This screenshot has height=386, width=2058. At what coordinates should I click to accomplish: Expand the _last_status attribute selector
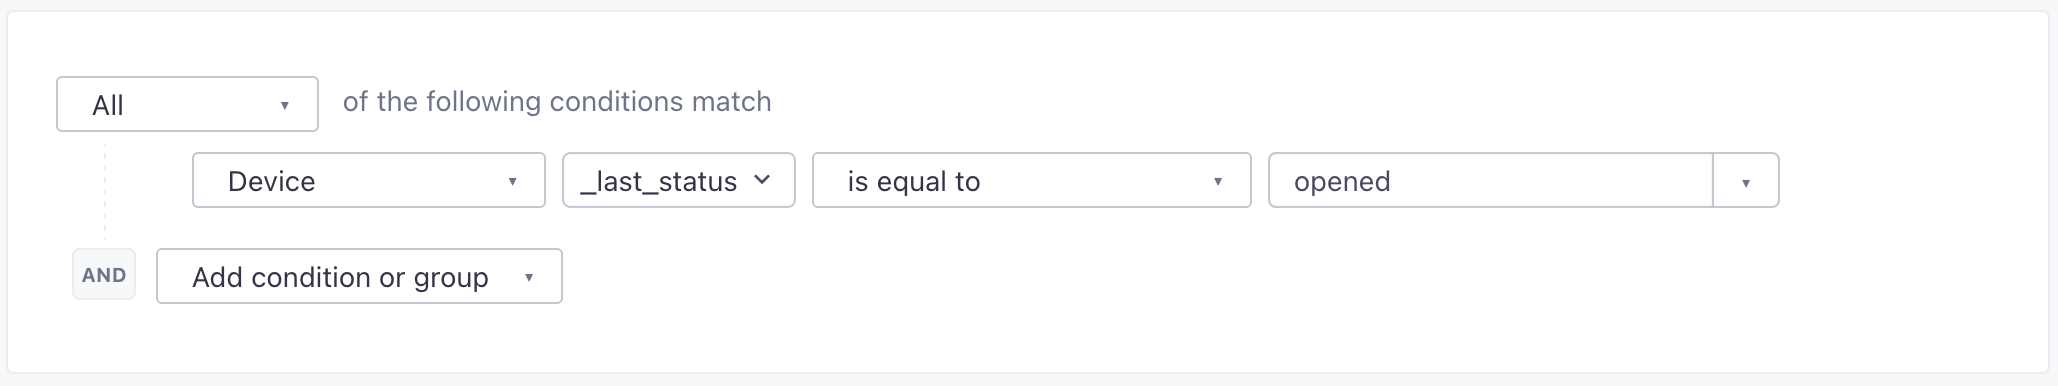pos(679,180)
